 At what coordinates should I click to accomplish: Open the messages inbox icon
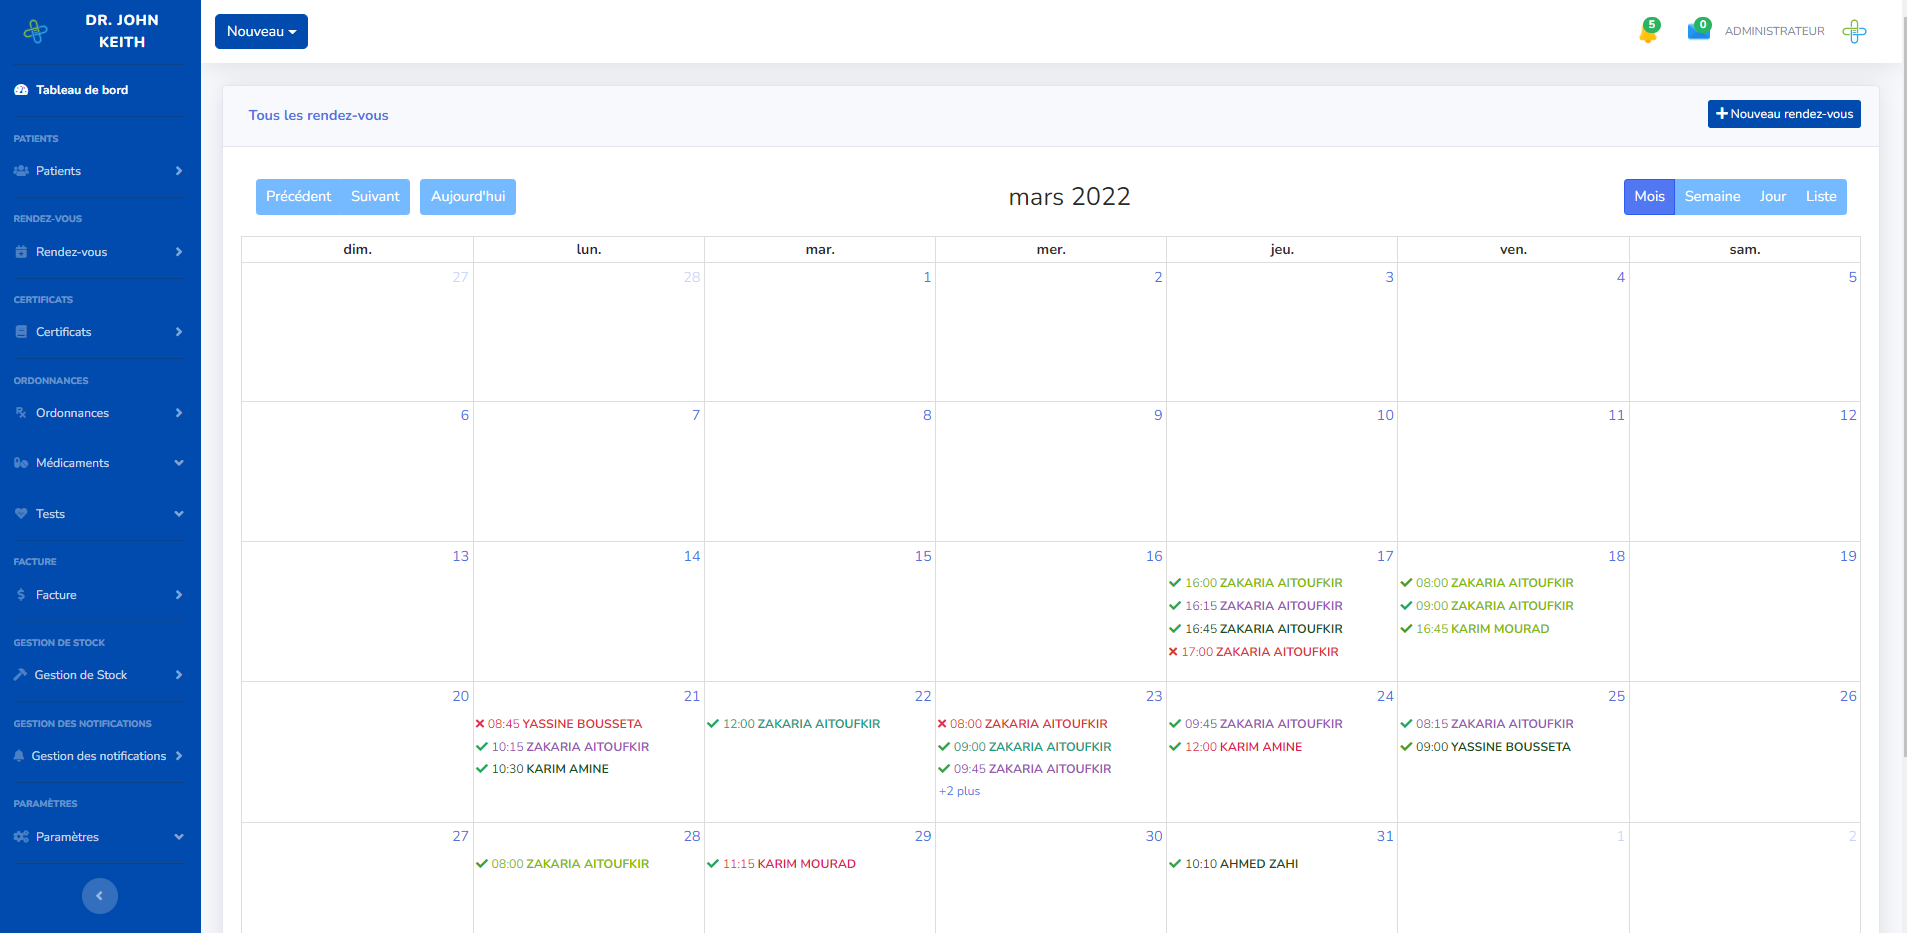[1698, 31]
